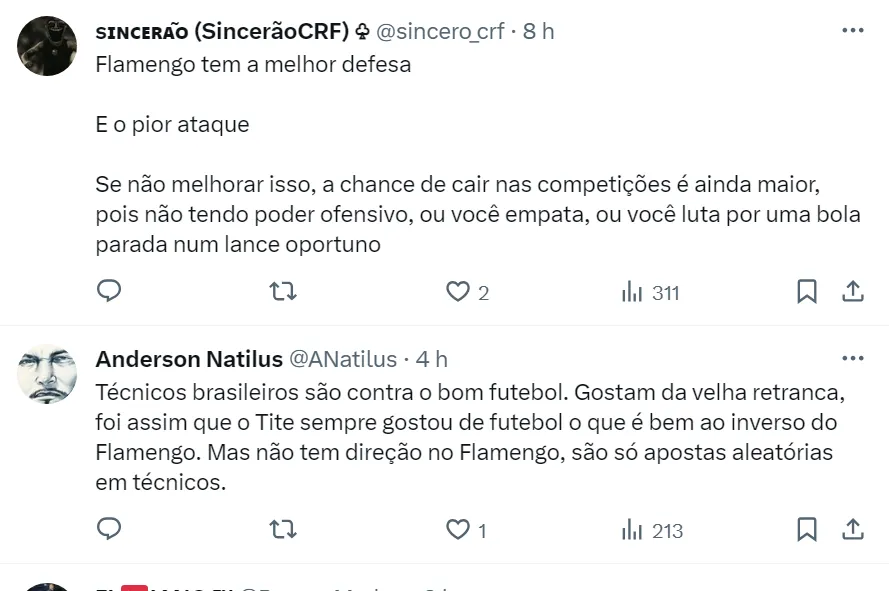The image size is (889, 591).
Task: Open the @ANatilus handle link
Action: (x=343, y=359)
